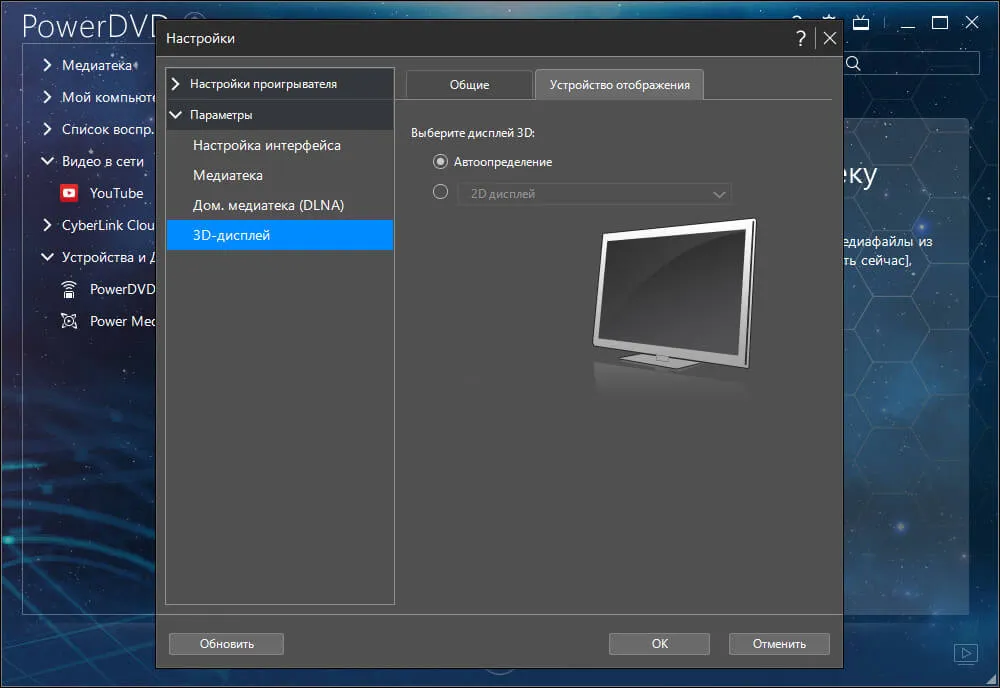Click the Отменить button
This screenshot has height=688, width=1000.
click(779, 644)
